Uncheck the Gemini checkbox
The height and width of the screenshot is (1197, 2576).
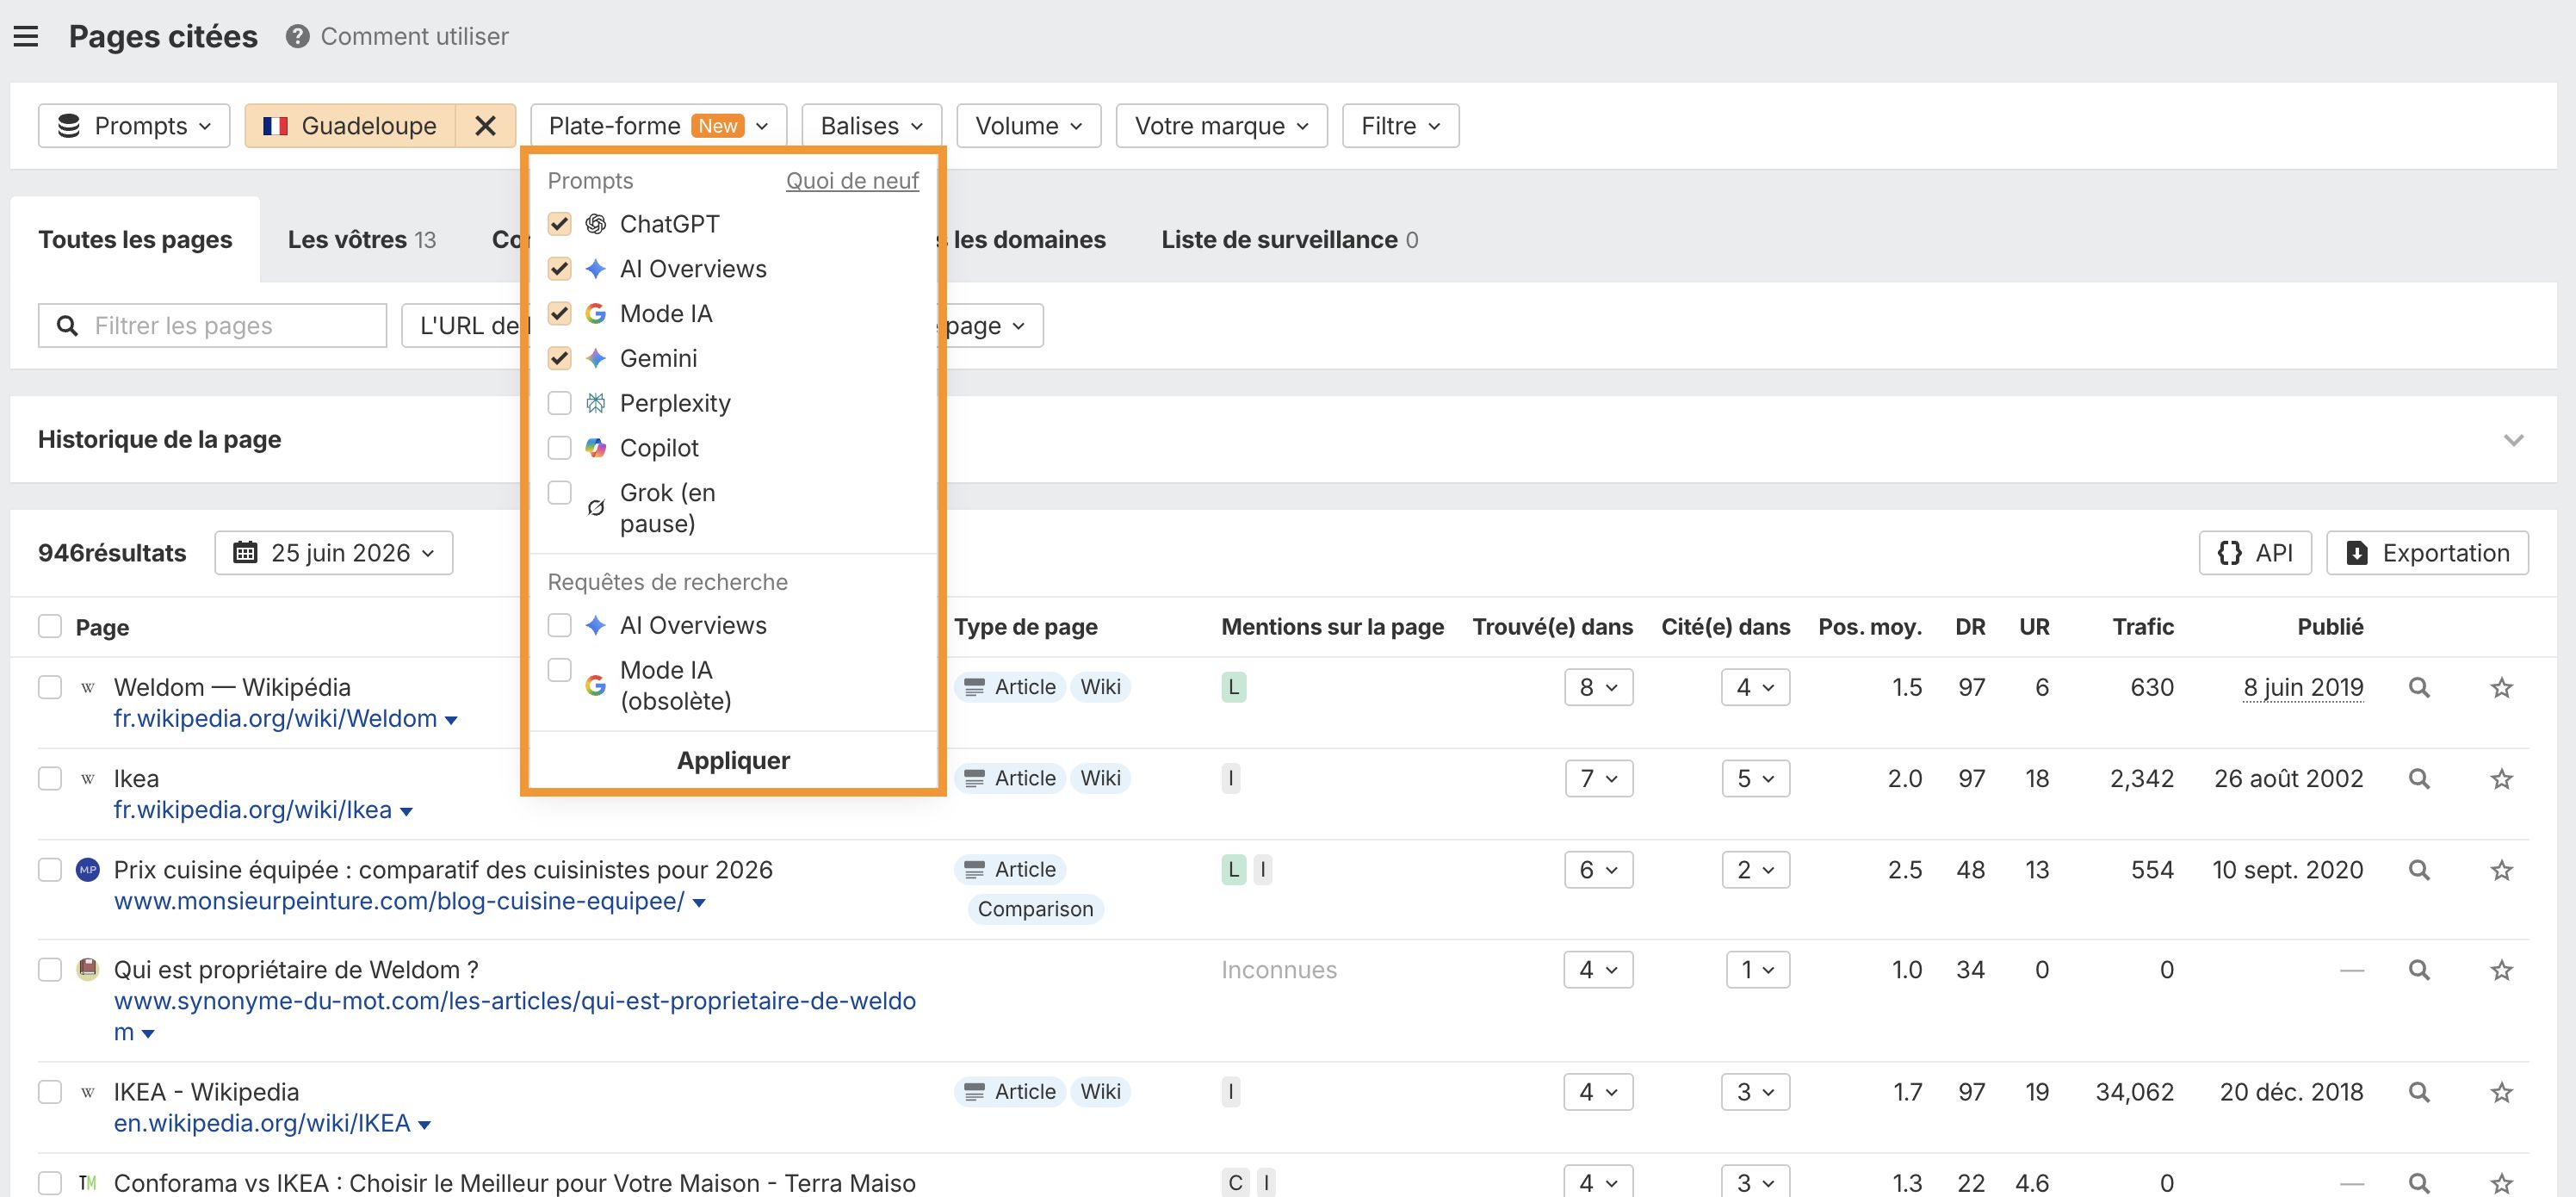pyautogui.click(x=560, y=358)
